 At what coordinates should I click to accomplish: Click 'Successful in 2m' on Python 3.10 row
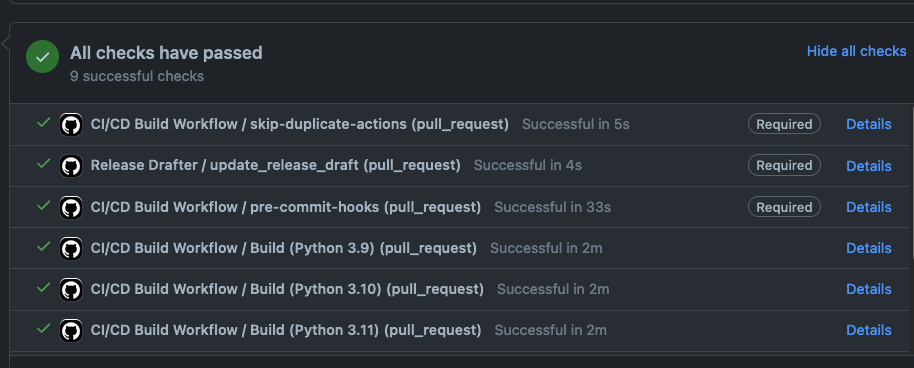pos(553,289)
